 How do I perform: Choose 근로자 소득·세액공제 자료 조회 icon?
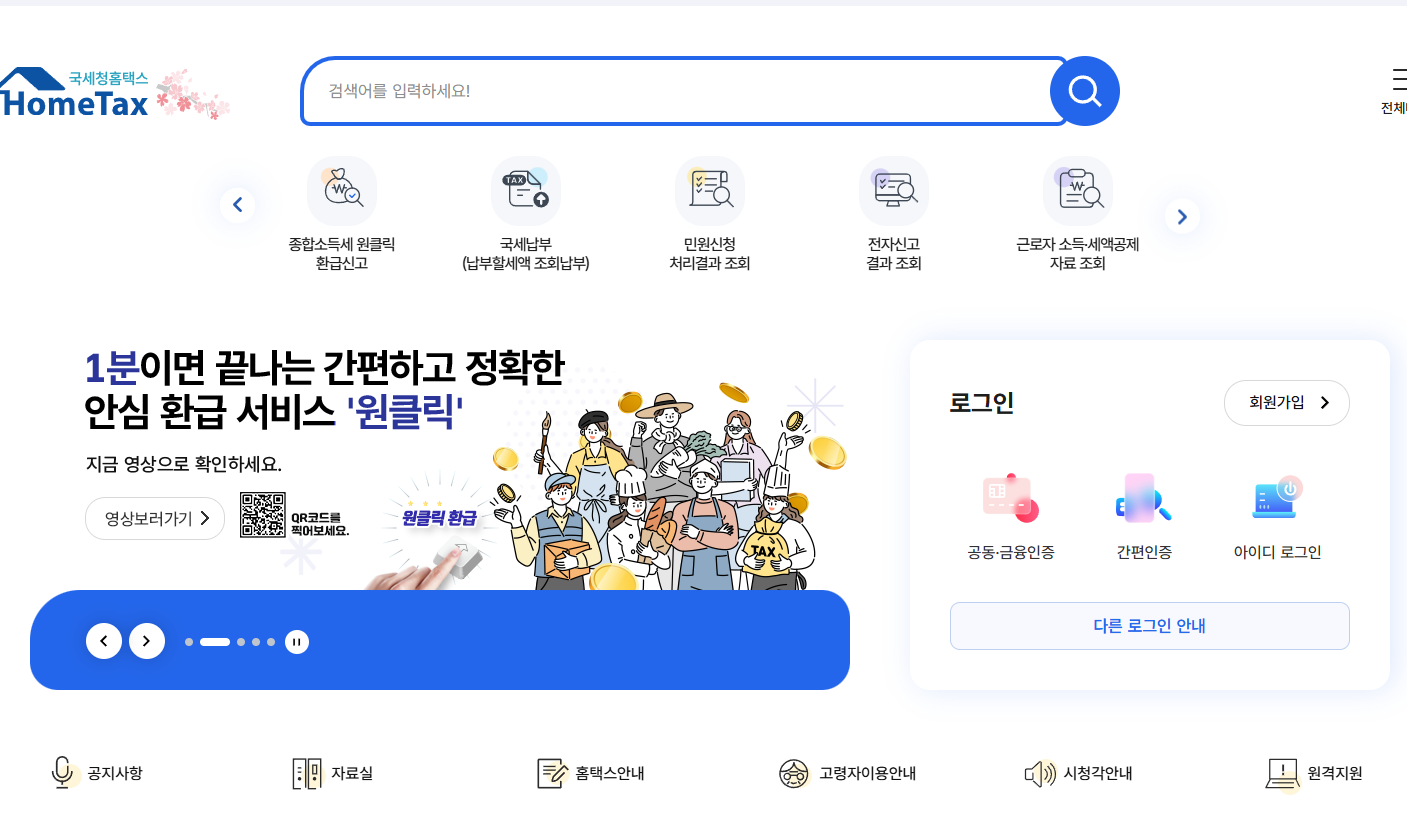tap(1078, 190)
